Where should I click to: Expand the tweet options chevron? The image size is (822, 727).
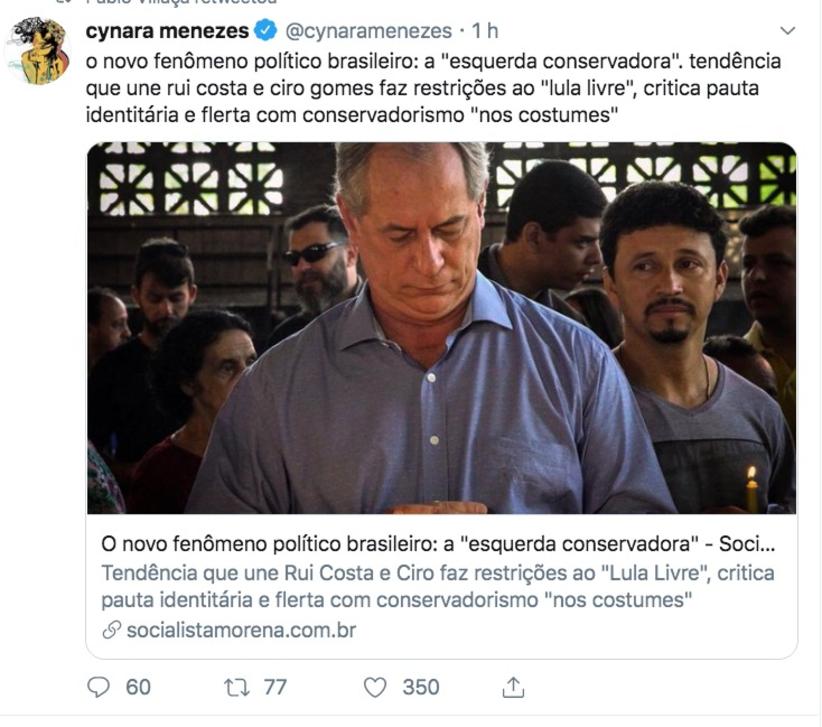pyautogui.click(x=788, y=31)
